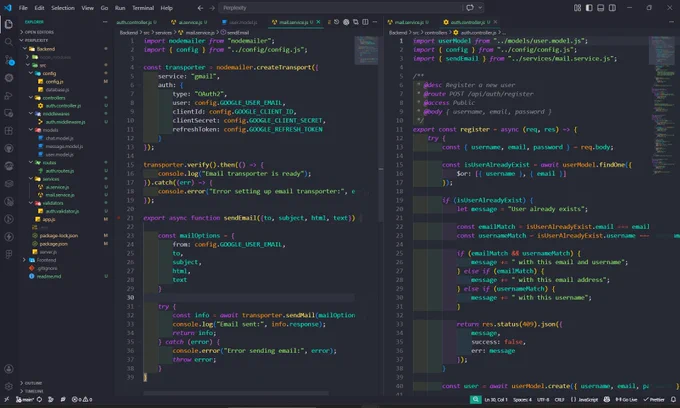The image size is (680, 408).
Task: Open More Actions menu of right editor group
Action: click(x=672, y=22)
